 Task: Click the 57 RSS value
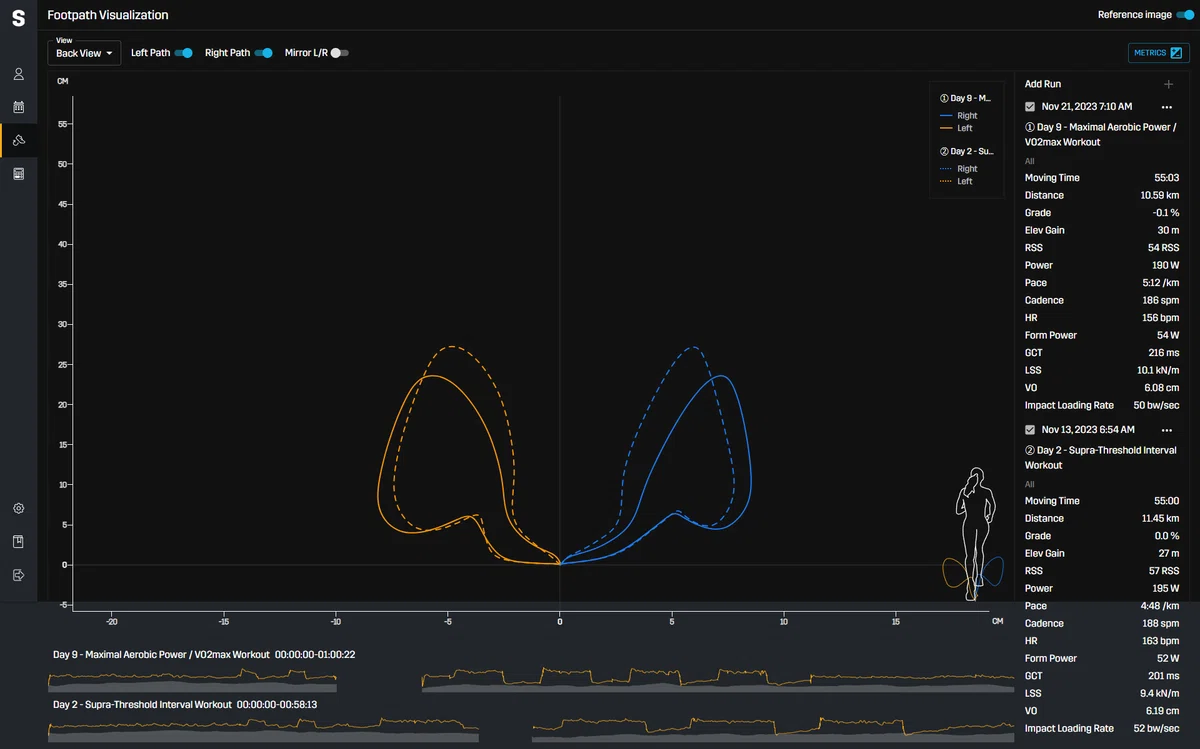(x=1163, y=571)
